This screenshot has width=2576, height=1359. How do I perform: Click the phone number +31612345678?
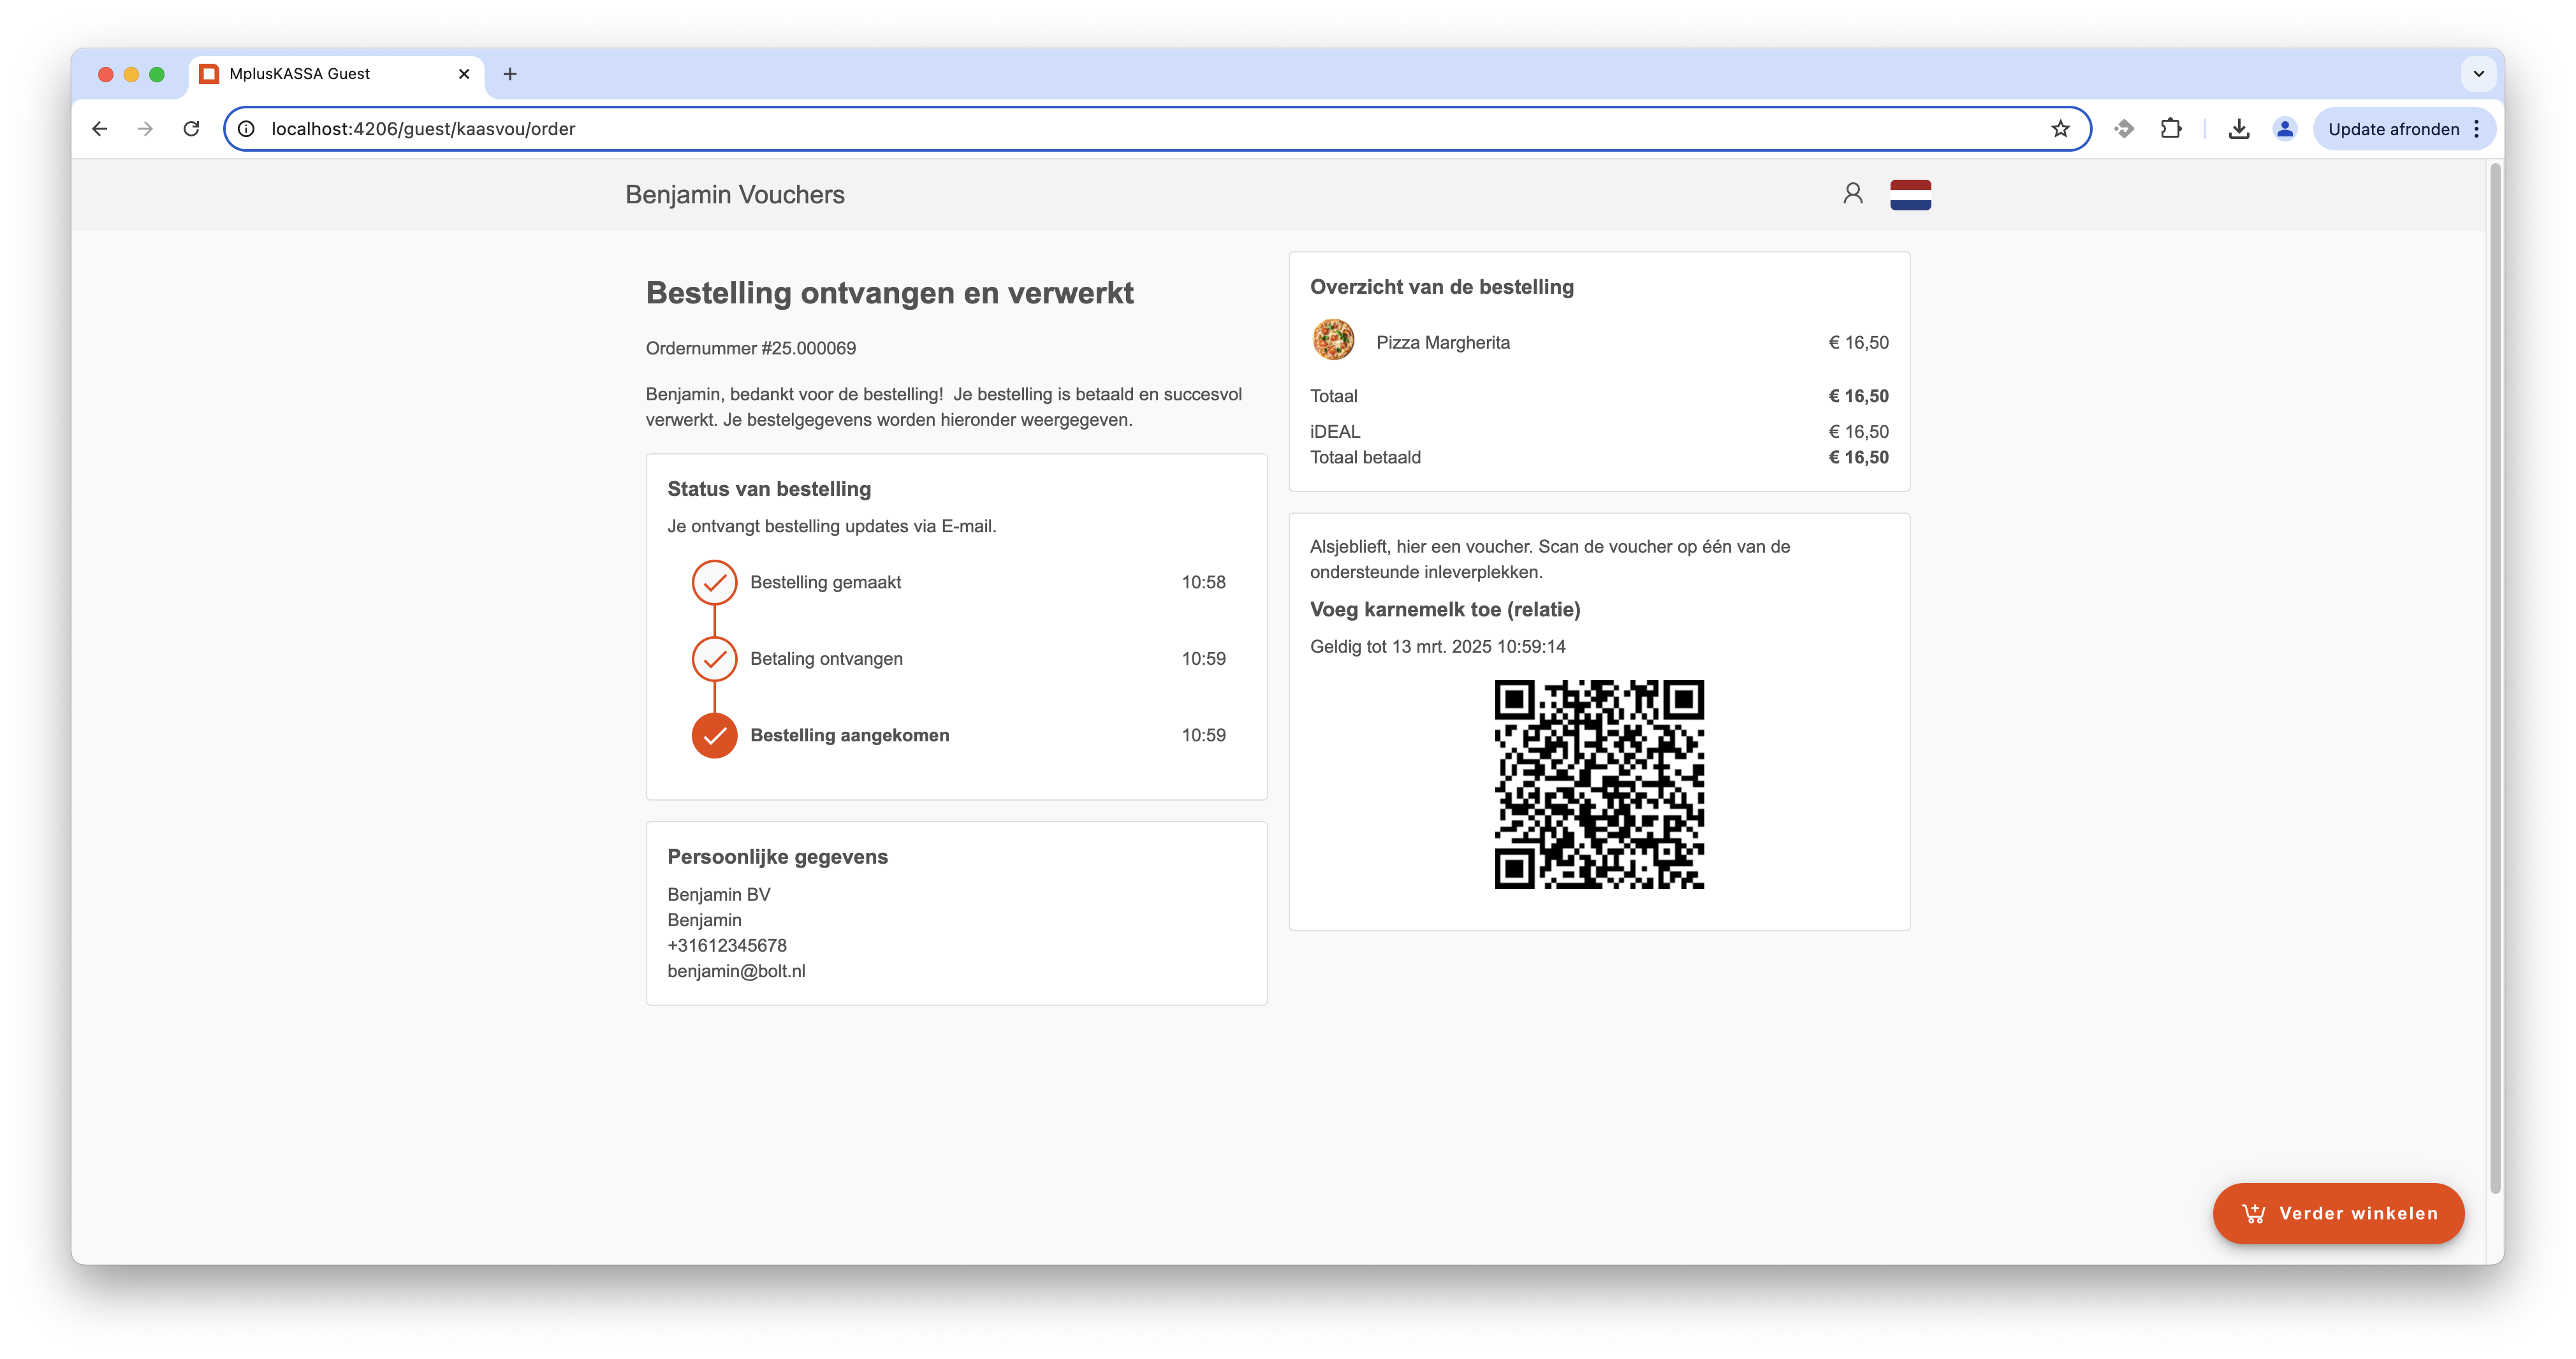tap(727, 945)
